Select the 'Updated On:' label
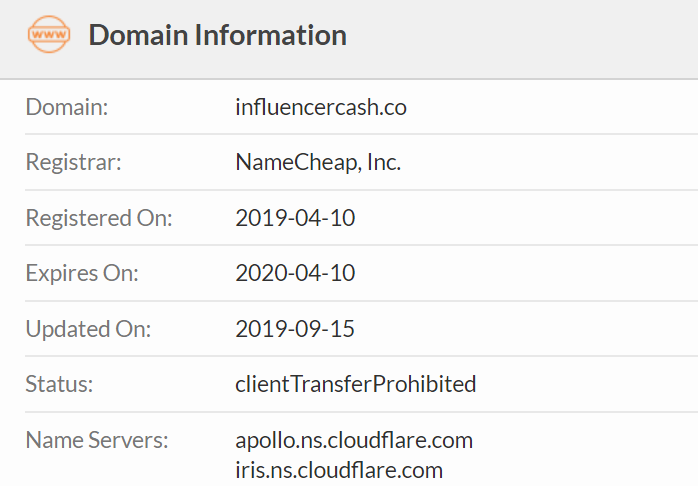Image resolution: width=698 pixels, height=486 pixels. tap(88, 328)
